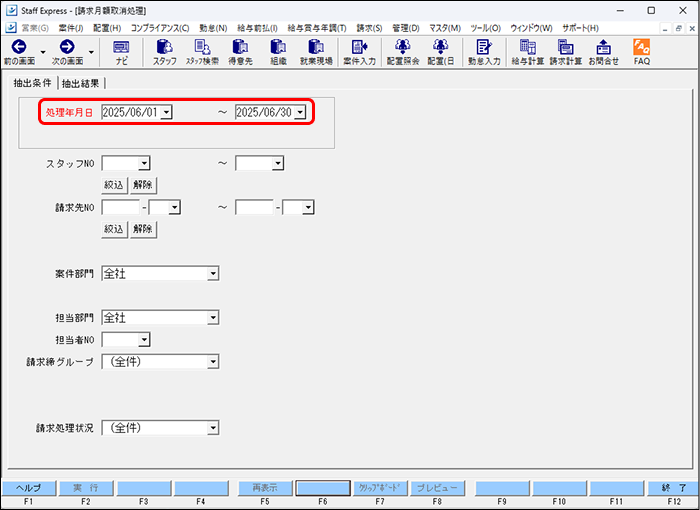Open the コンプライアンス(C) menu
Viewport: 700px width, 510px height.
tap(160, 28)
